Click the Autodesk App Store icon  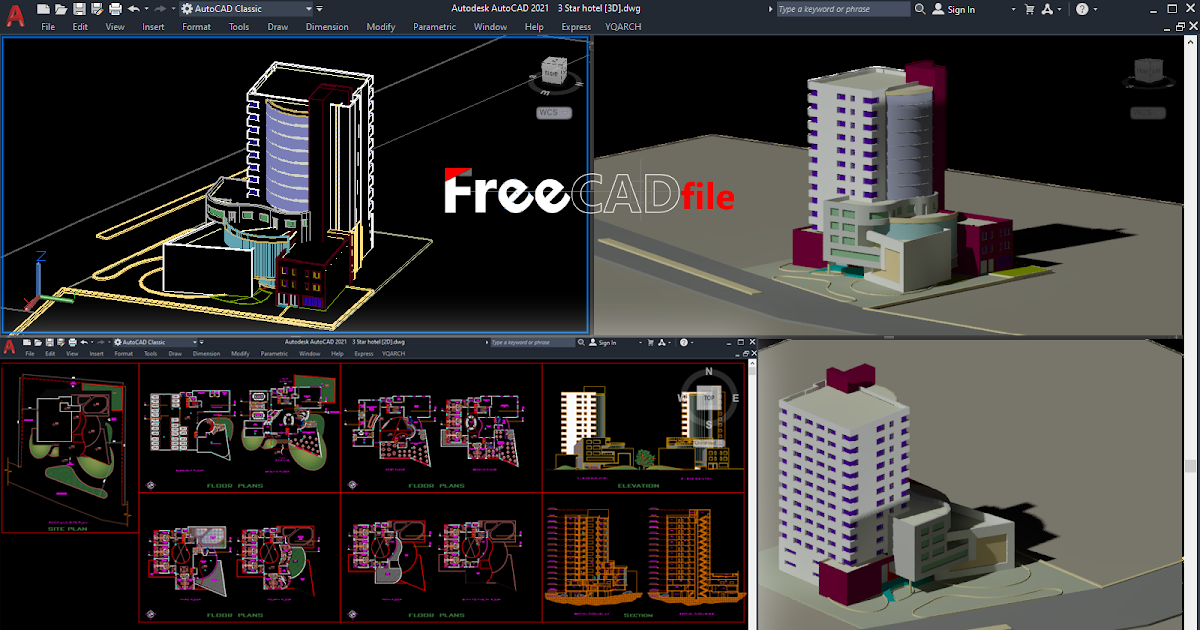[x=1046, y=8]
